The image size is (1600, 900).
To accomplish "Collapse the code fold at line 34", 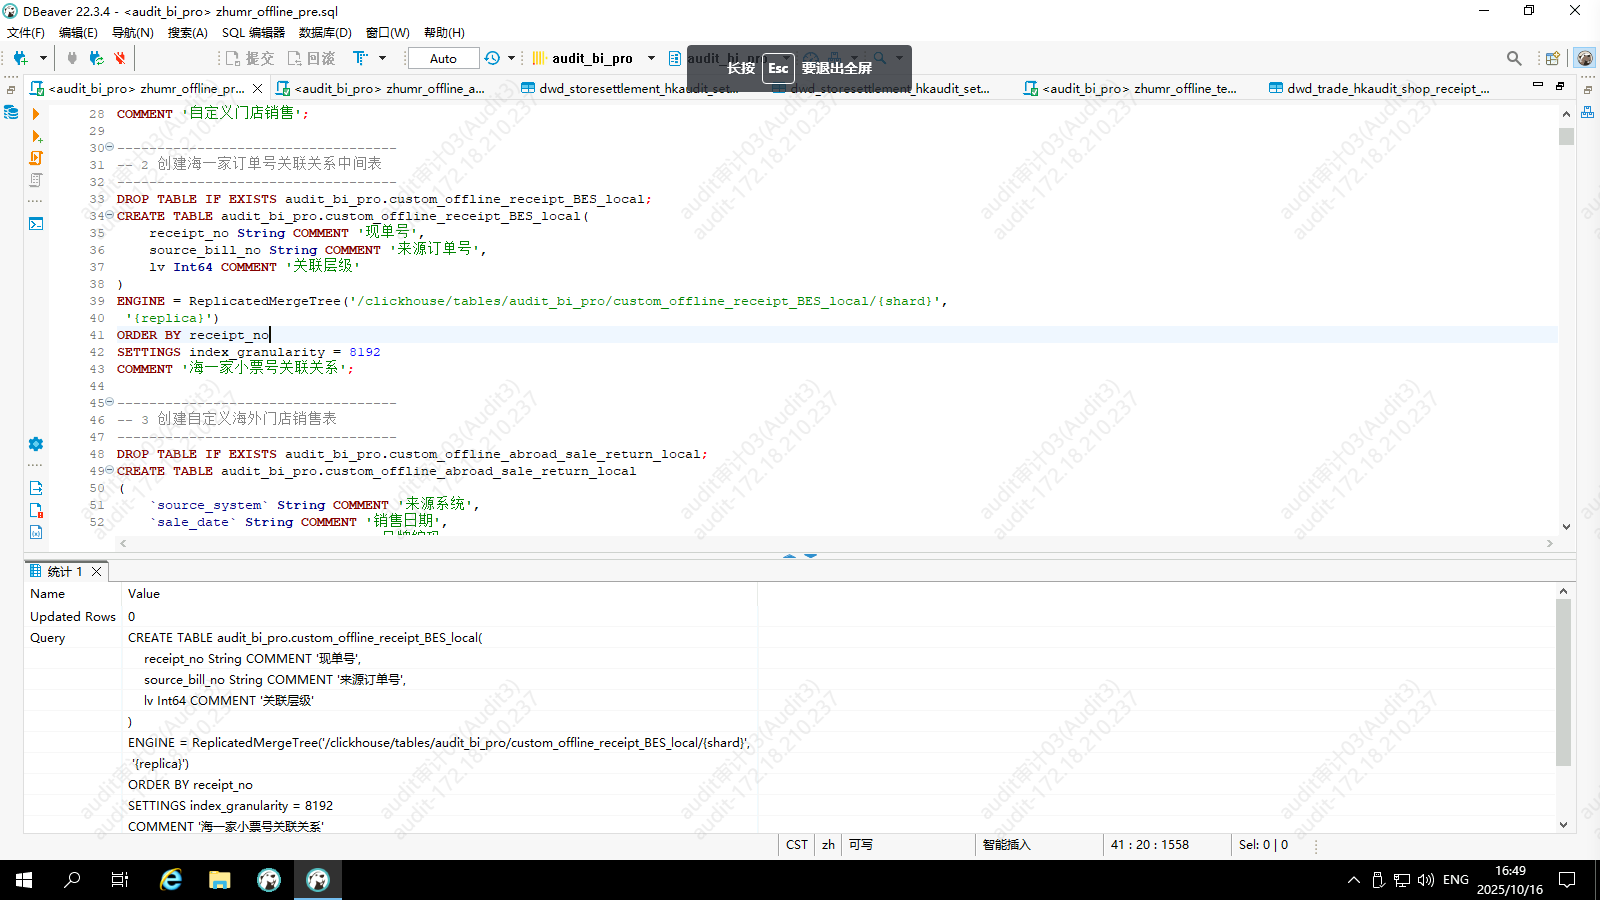I will (109, 215).
